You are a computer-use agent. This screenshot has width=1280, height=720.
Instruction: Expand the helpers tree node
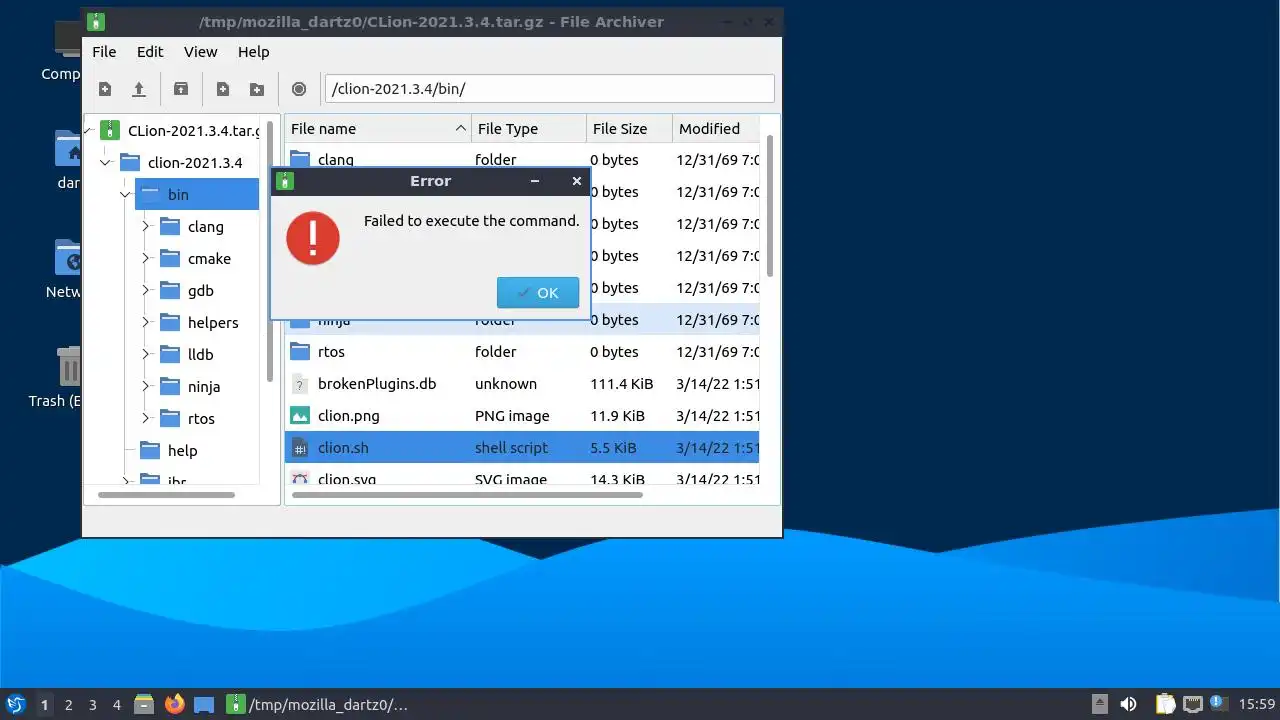(x=145, y=322)
